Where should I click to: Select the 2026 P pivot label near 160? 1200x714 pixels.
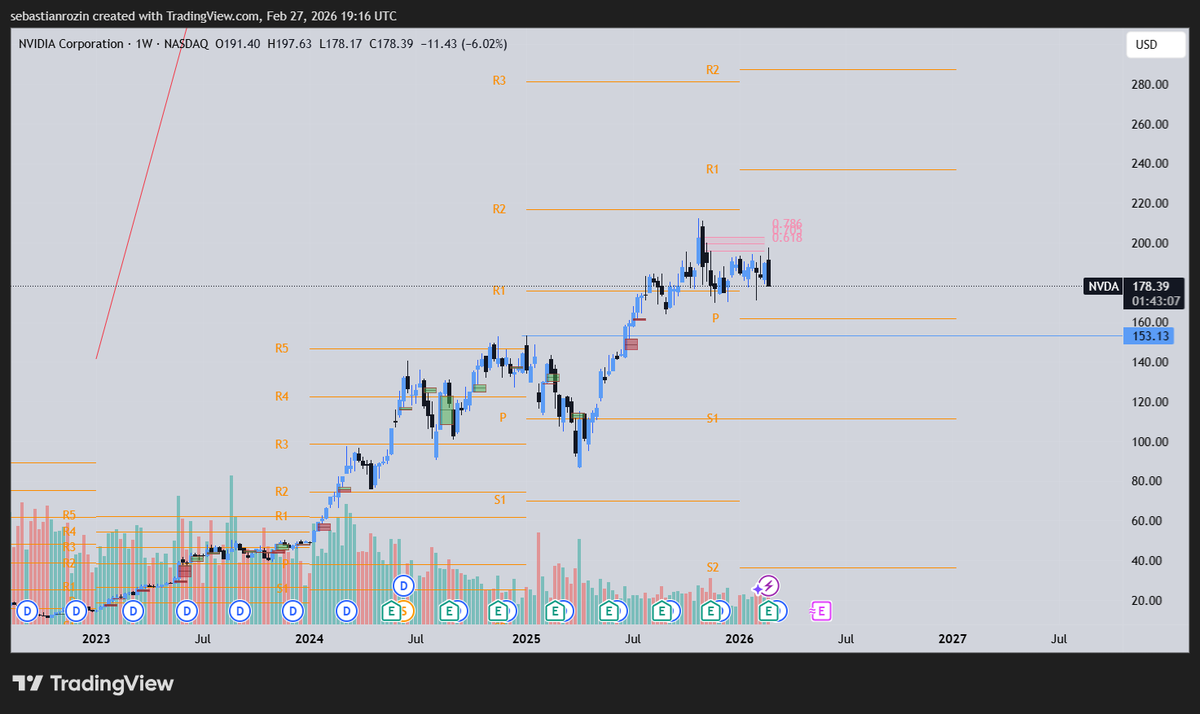[715, 318]
